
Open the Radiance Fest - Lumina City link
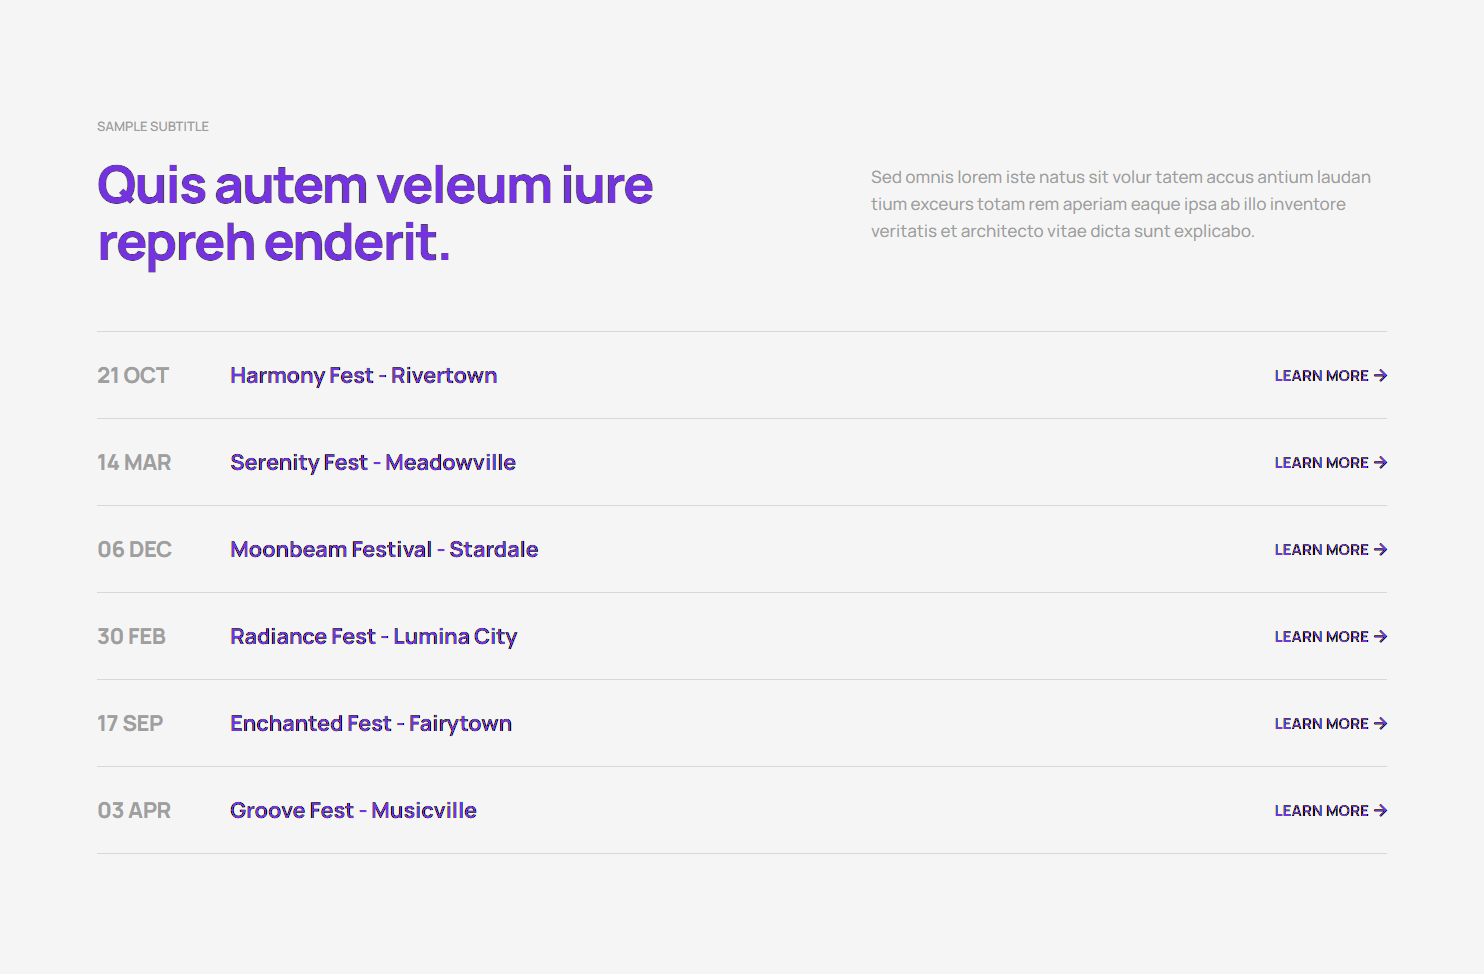tap(373, 637)
